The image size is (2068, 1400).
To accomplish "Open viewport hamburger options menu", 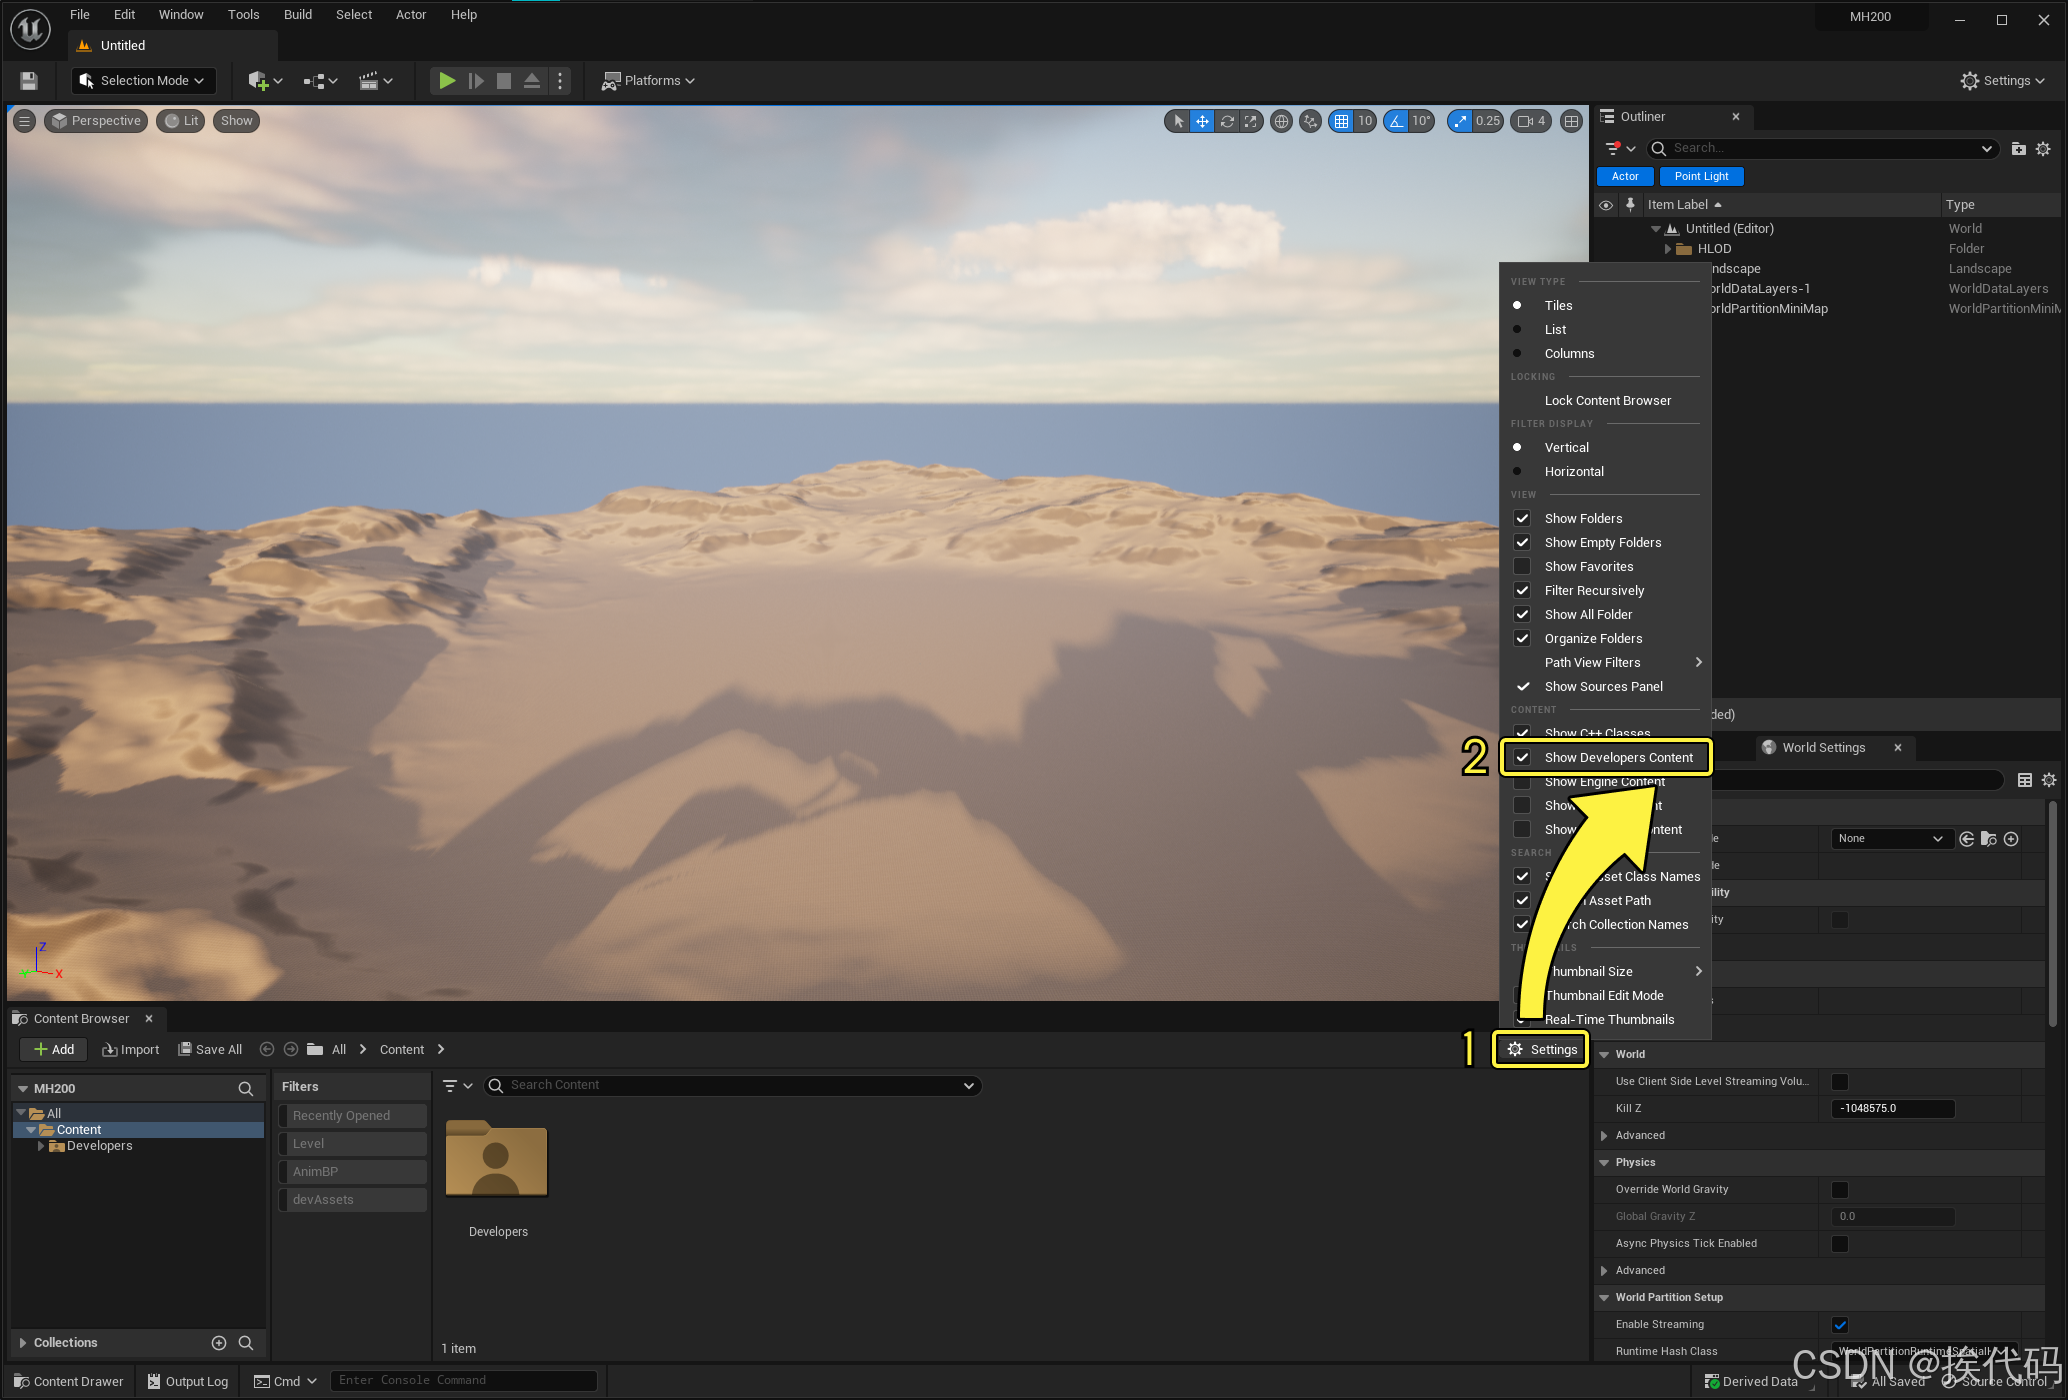I will [25, 121].
